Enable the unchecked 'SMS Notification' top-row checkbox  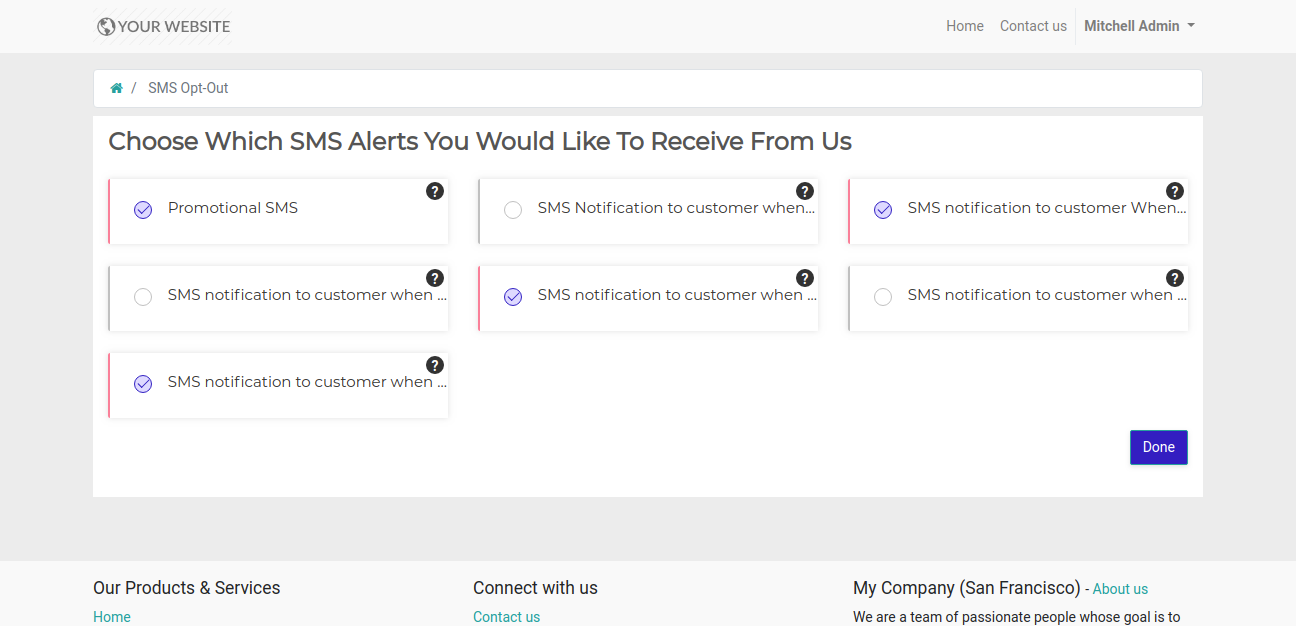[x=513, y=210]
